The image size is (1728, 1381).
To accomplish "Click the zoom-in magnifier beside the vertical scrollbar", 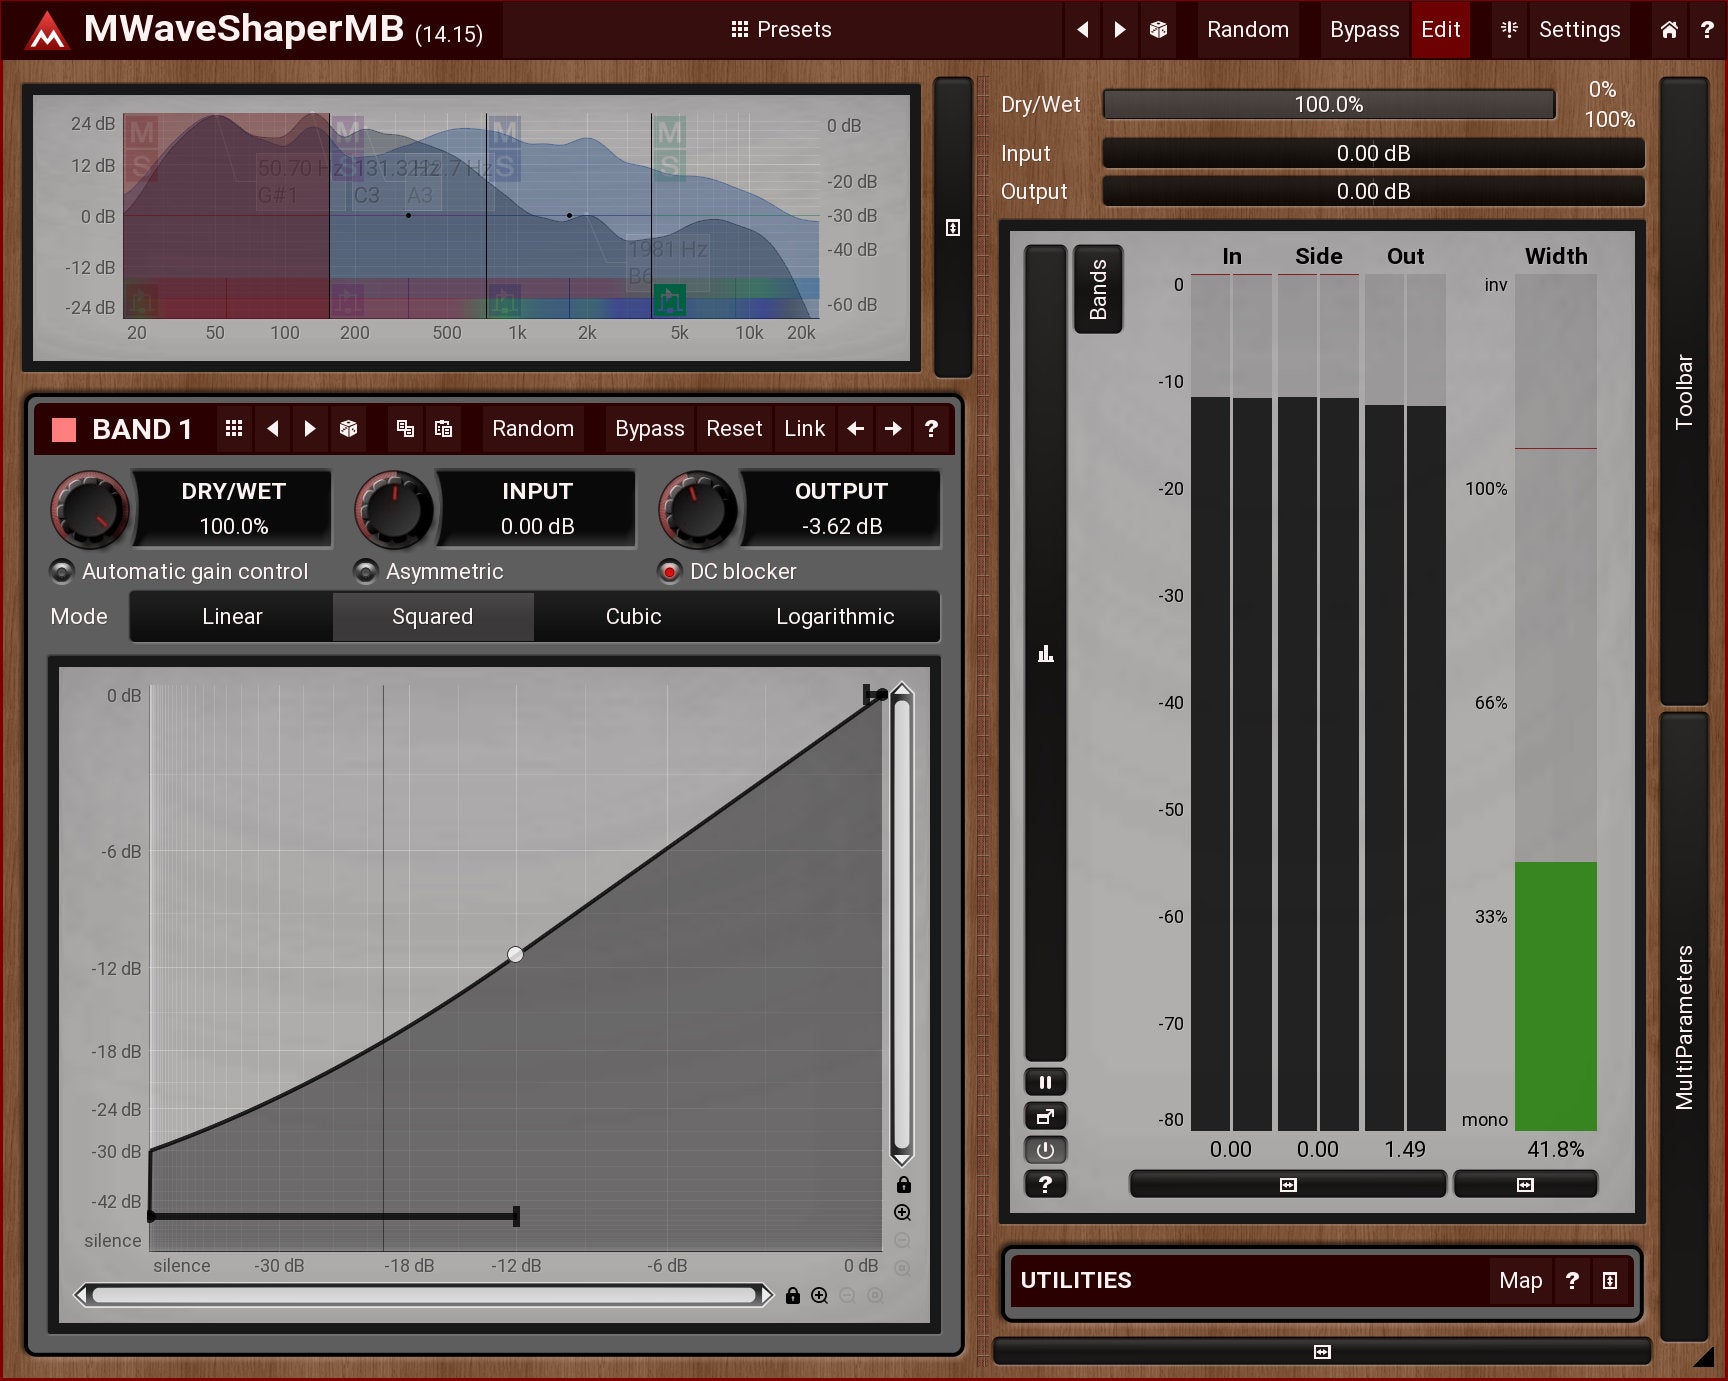I will coord(902,1213).
